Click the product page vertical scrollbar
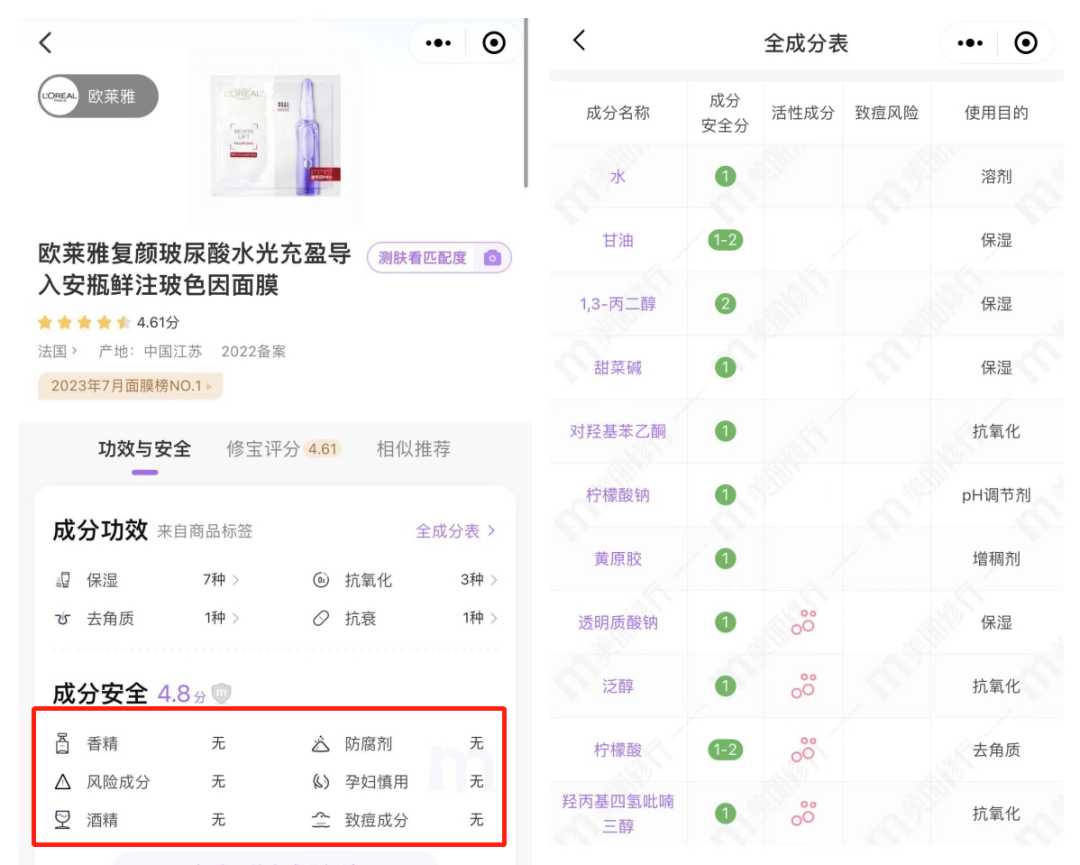 pyautogui.click(x=526, y=103)
